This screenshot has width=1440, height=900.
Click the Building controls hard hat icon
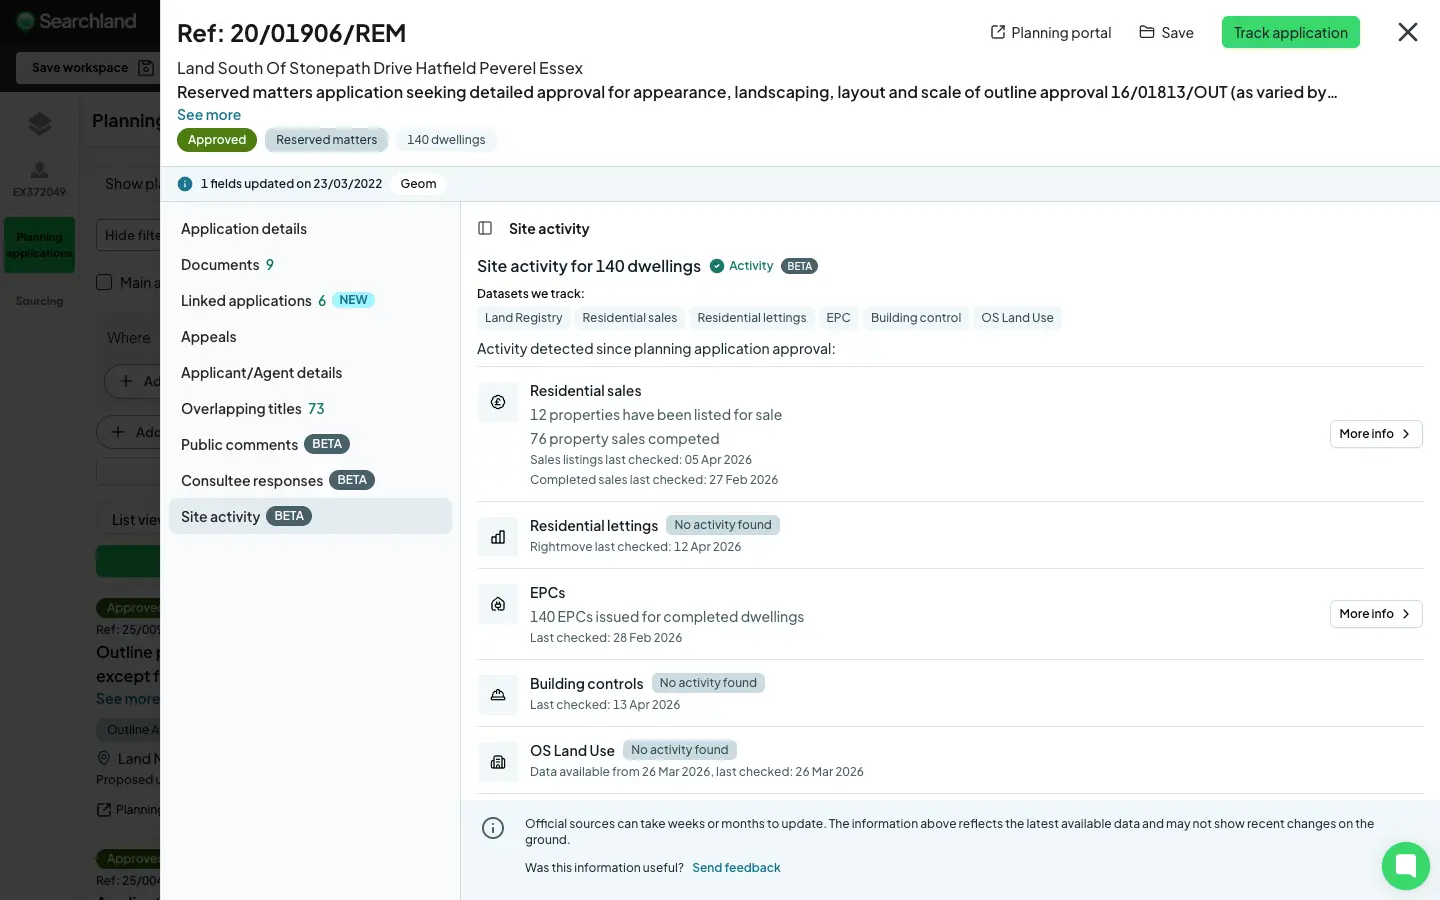(498, 694)
